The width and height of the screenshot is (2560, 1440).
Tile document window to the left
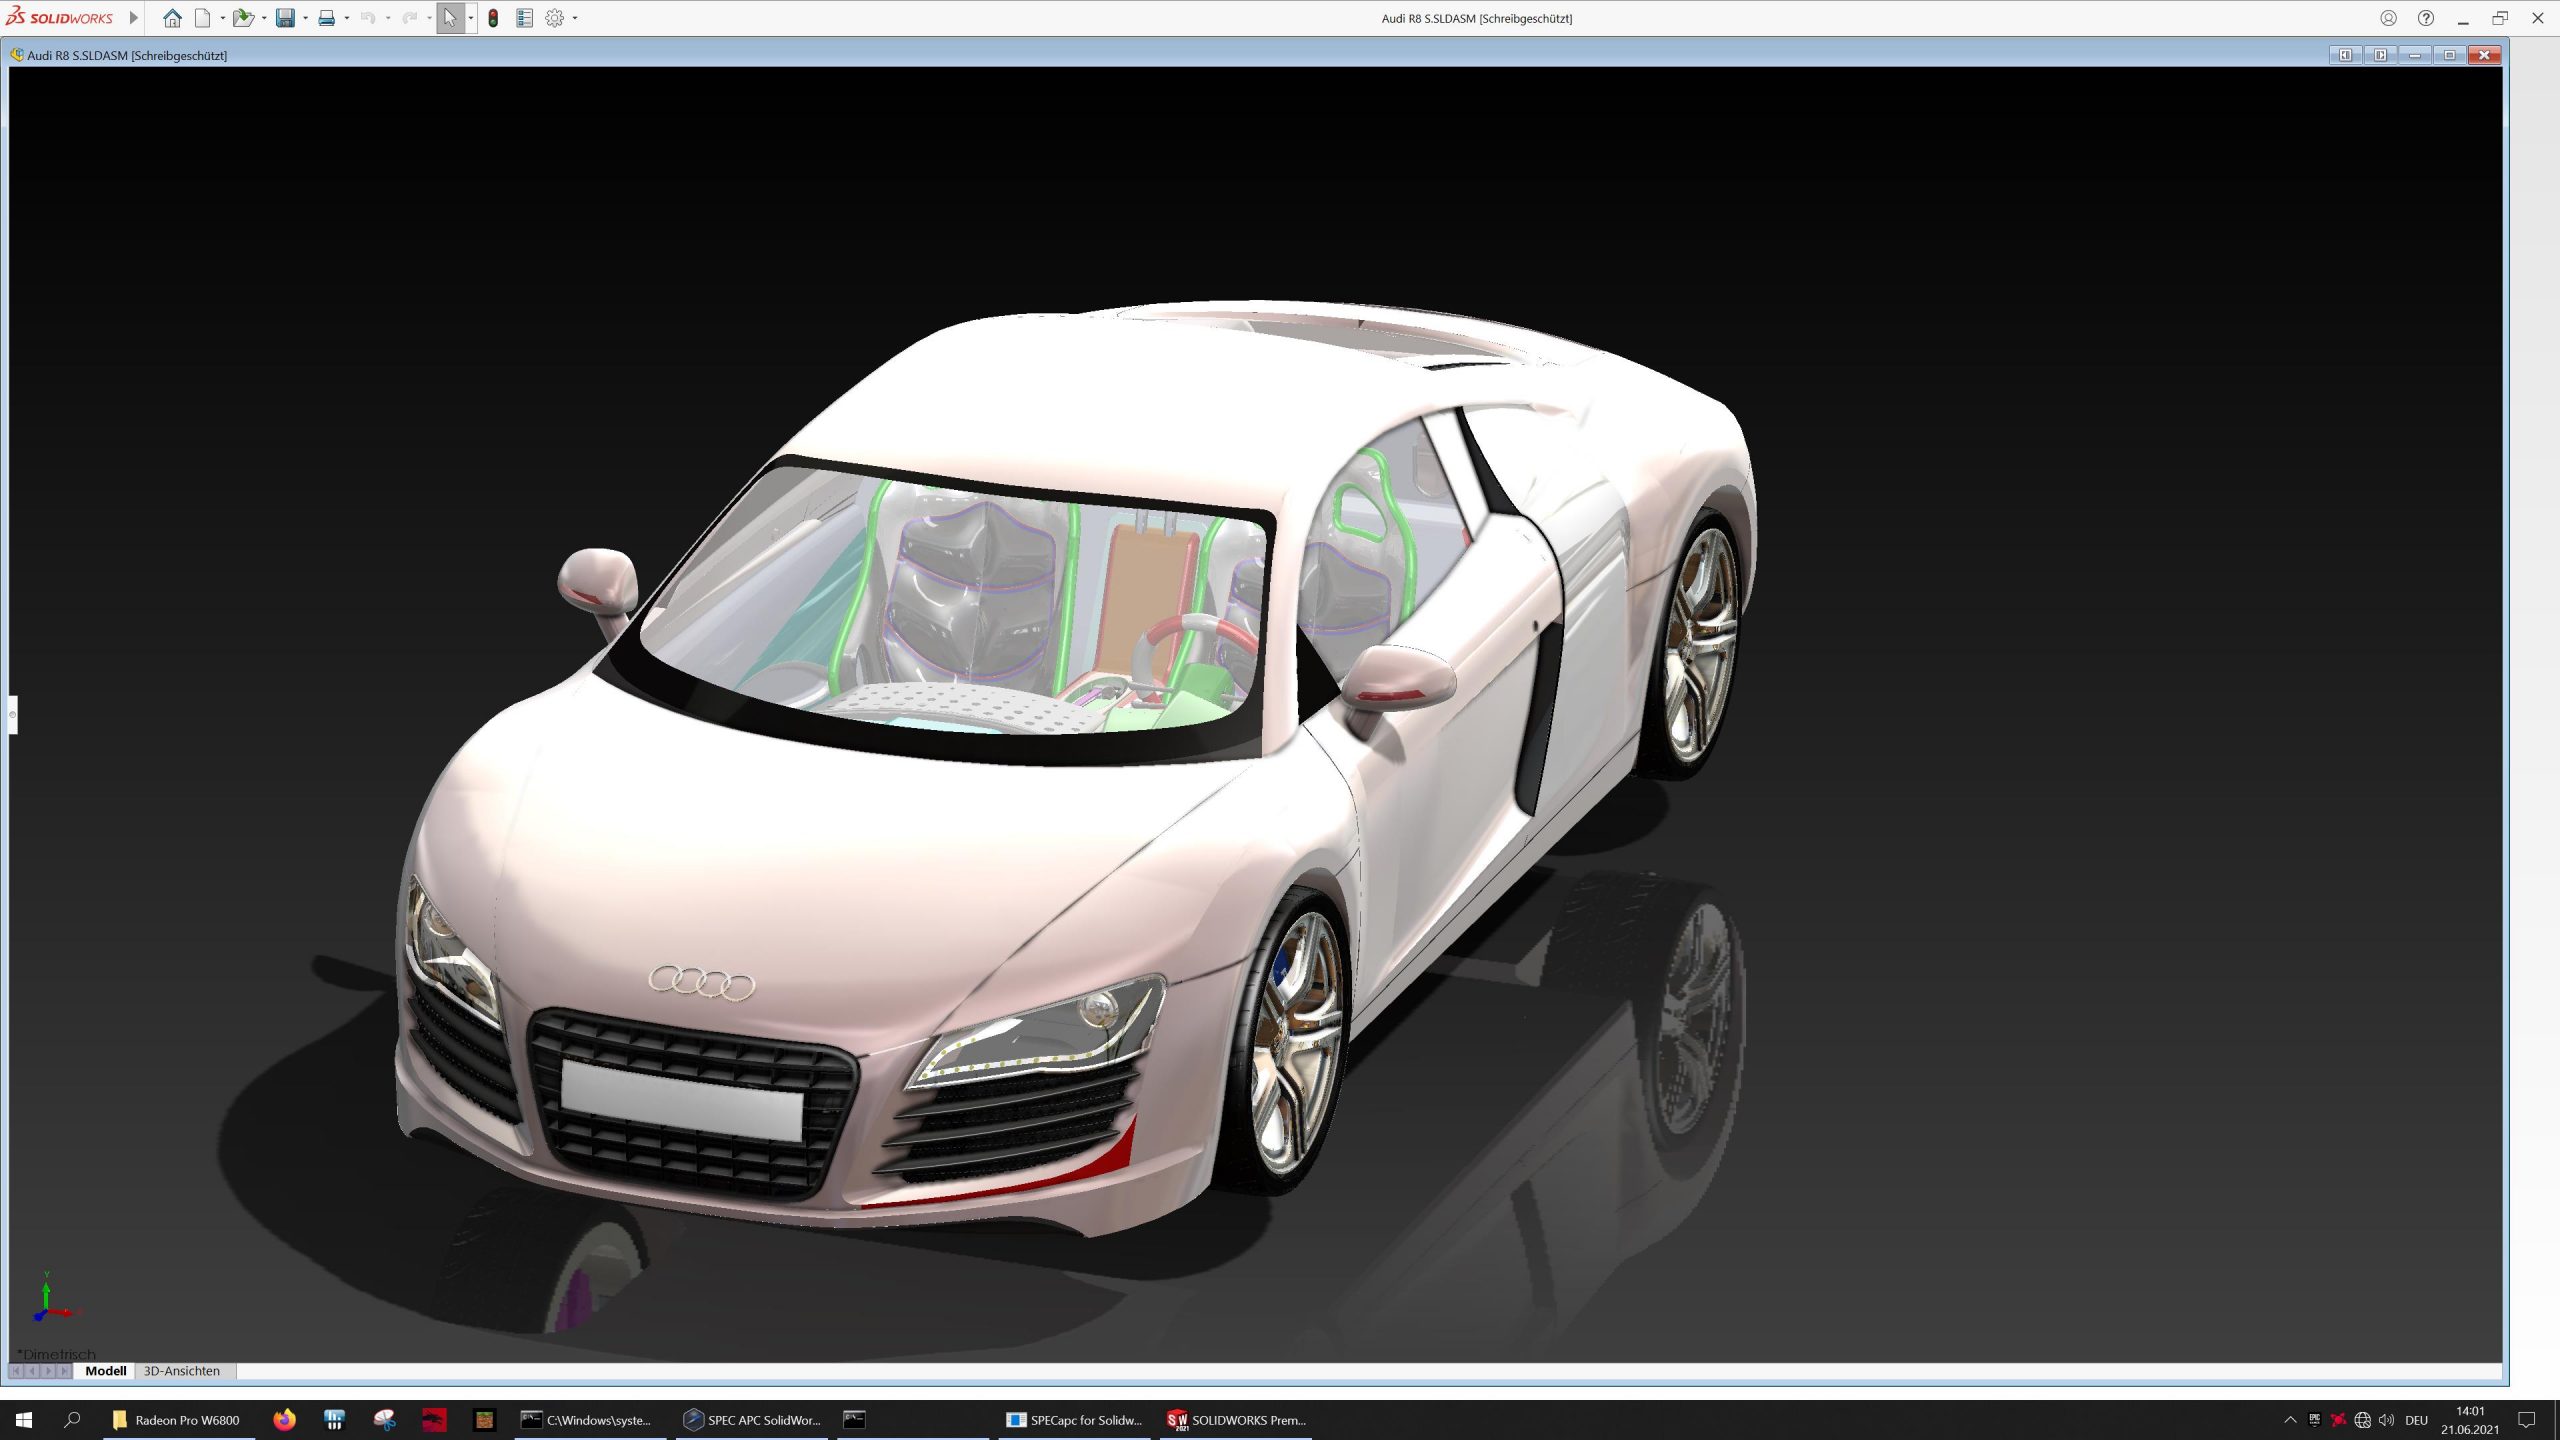point(2345,55)
